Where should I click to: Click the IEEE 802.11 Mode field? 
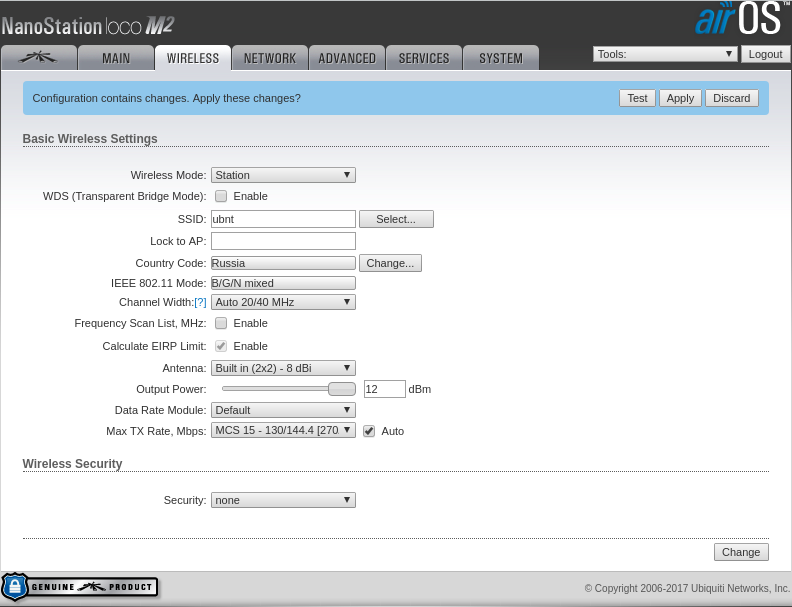(x=283, y=283)
